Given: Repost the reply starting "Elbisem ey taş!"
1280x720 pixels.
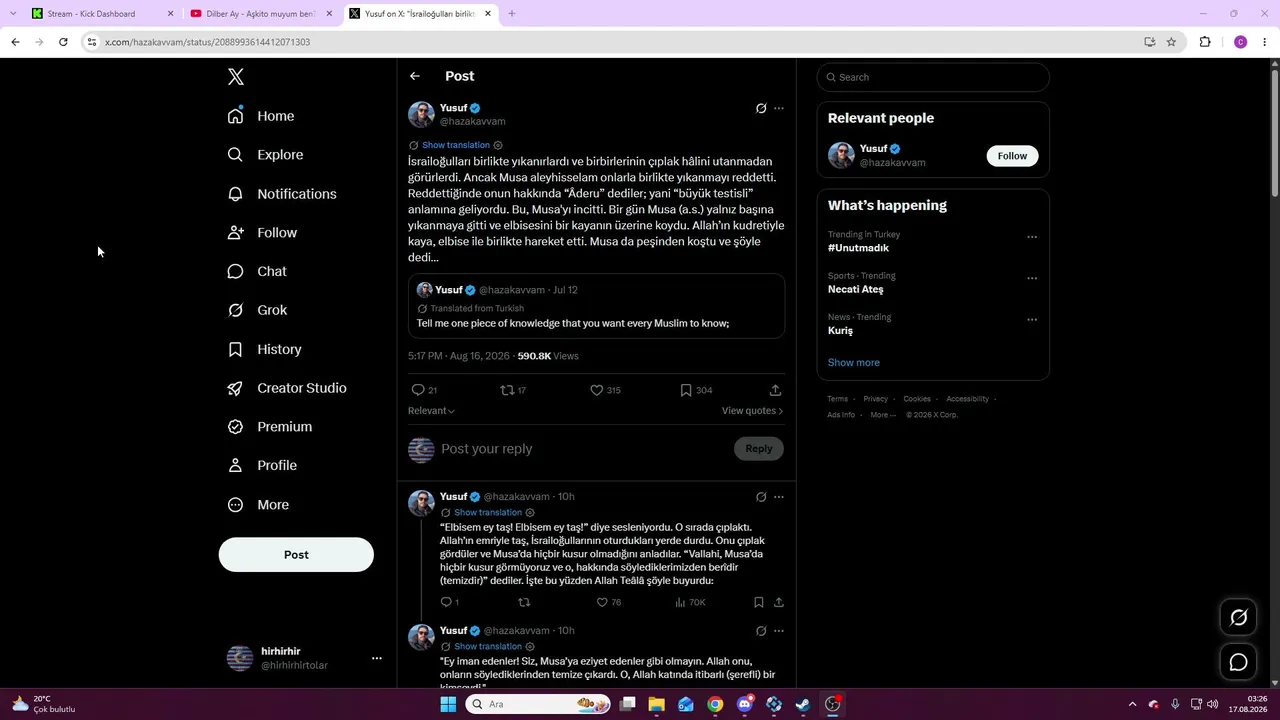Looking at the screenshot, I should click(524, 602).
